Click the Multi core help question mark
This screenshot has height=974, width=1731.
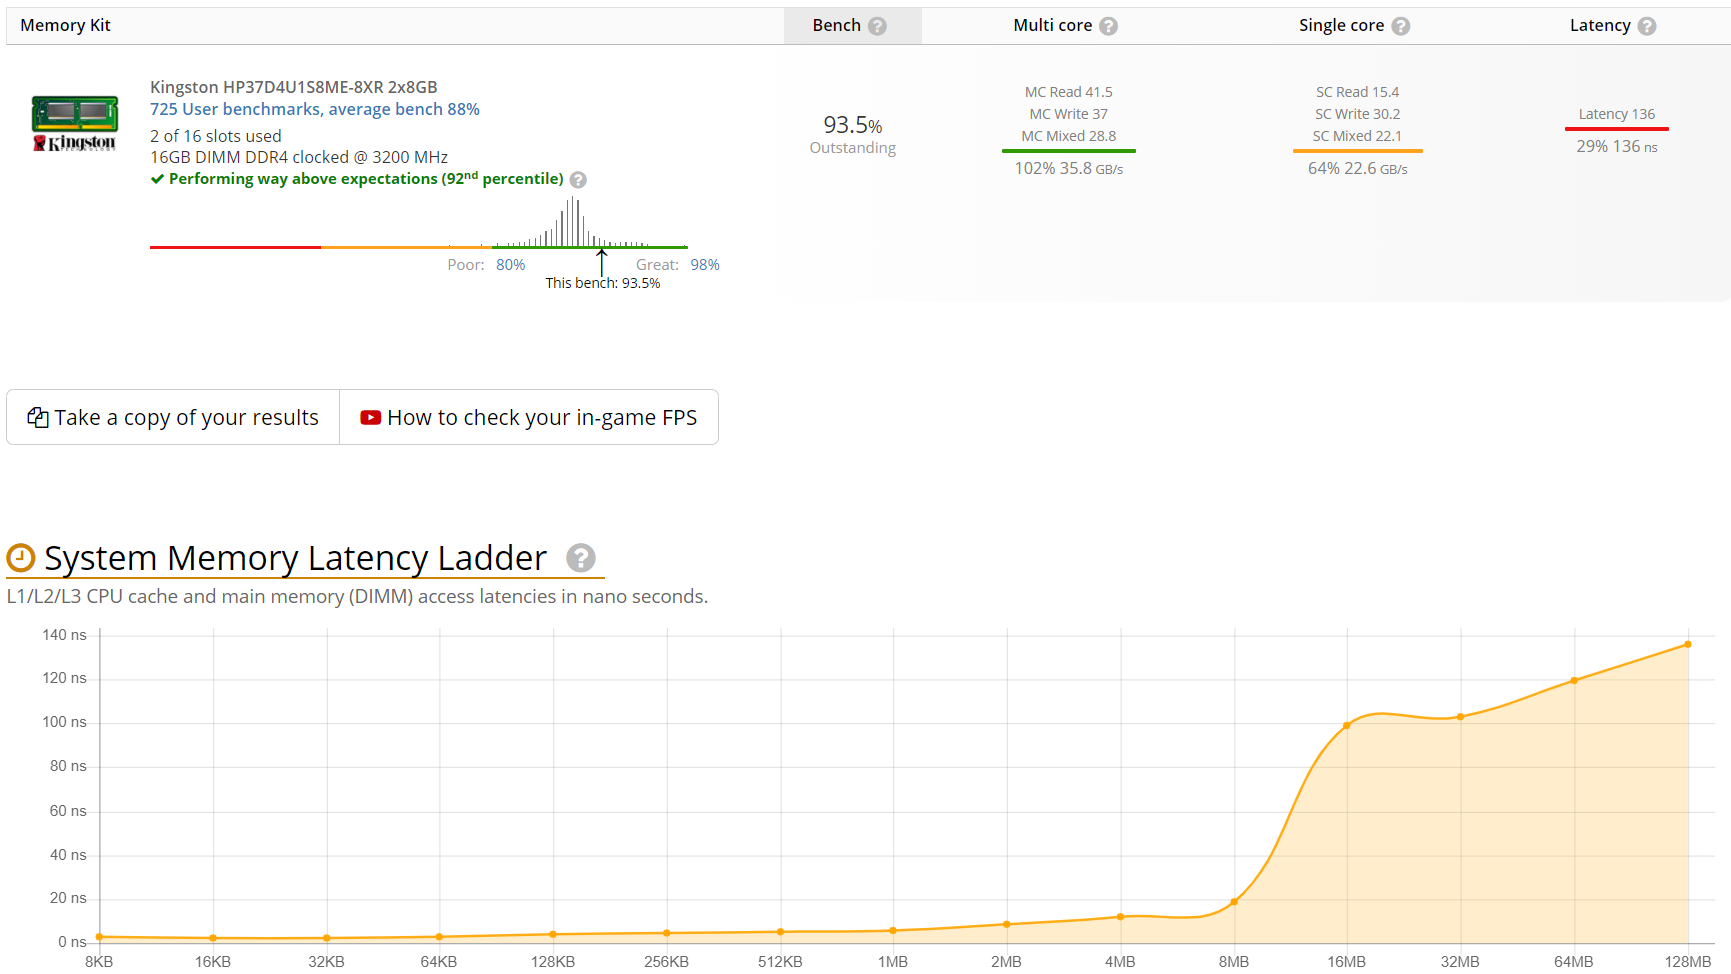coord(1108,26)
